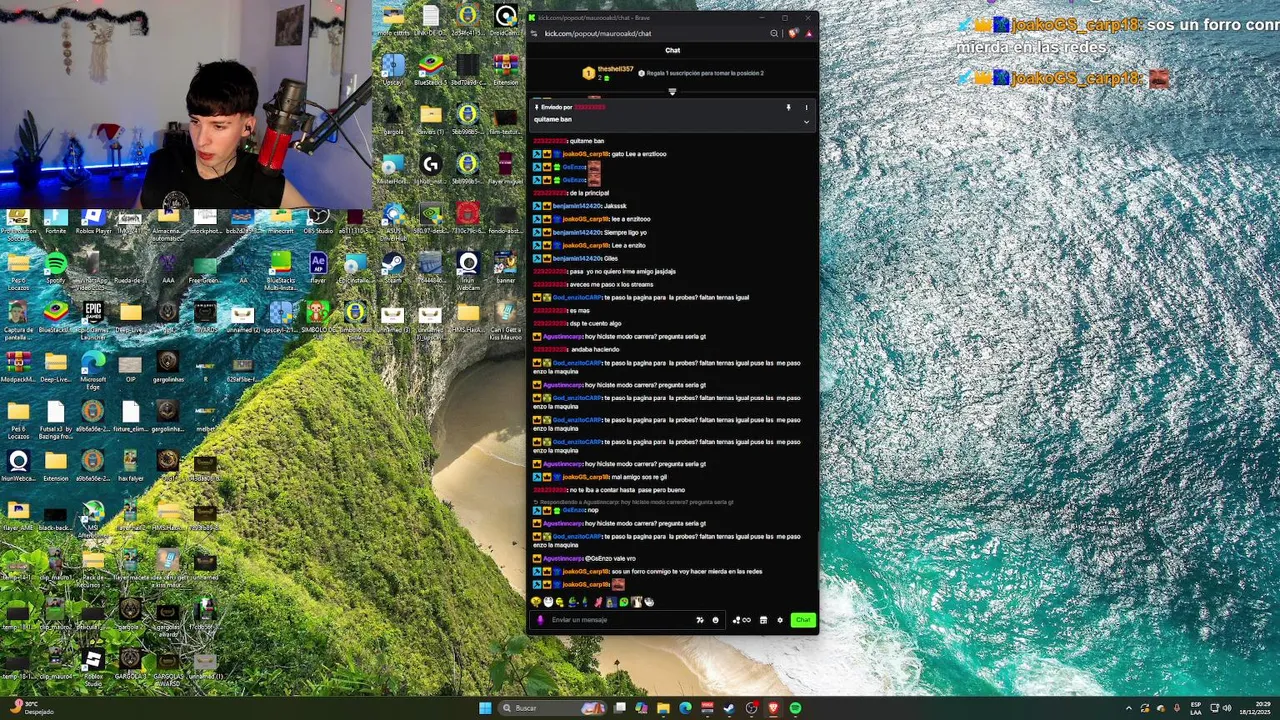Click the purple identity icon in the message box

pyautogui.click(x=541, y=620)
